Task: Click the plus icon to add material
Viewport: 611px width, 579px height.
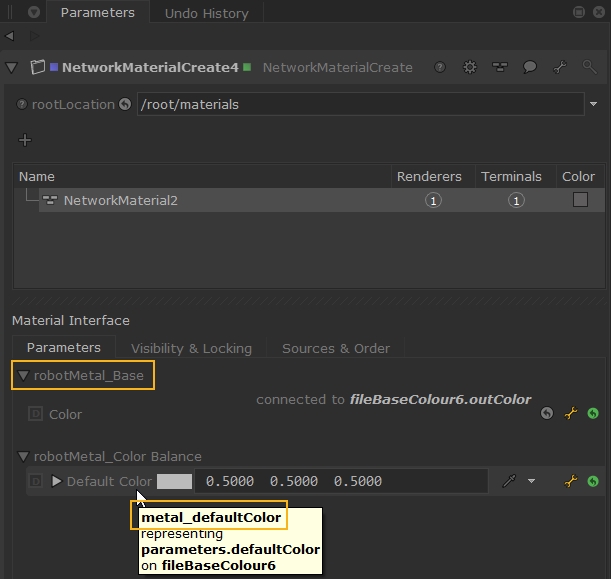Action: (25, 140)
